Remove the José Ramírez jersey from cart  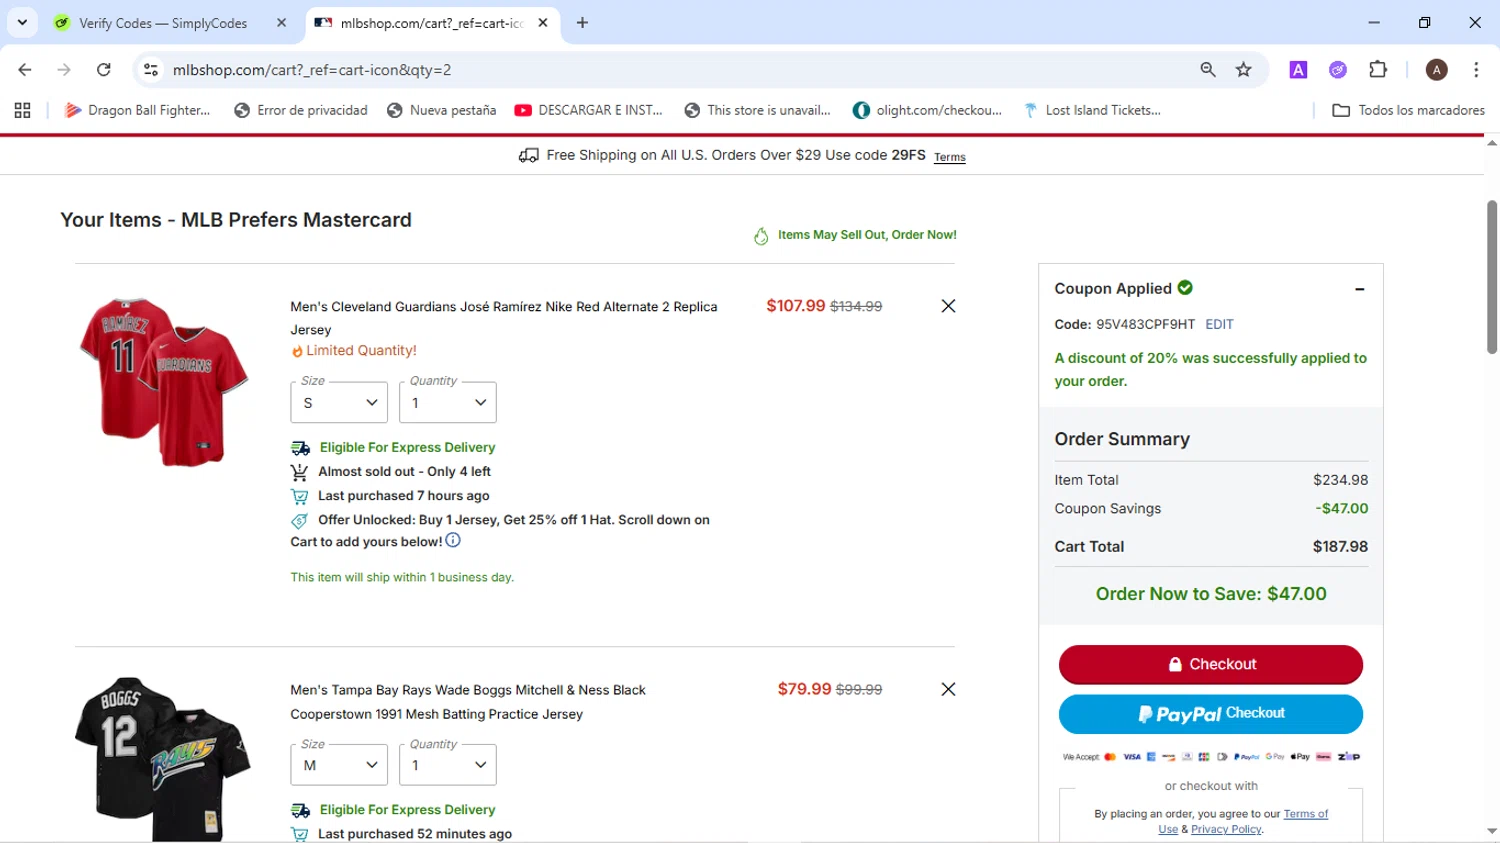coord(948,306)
